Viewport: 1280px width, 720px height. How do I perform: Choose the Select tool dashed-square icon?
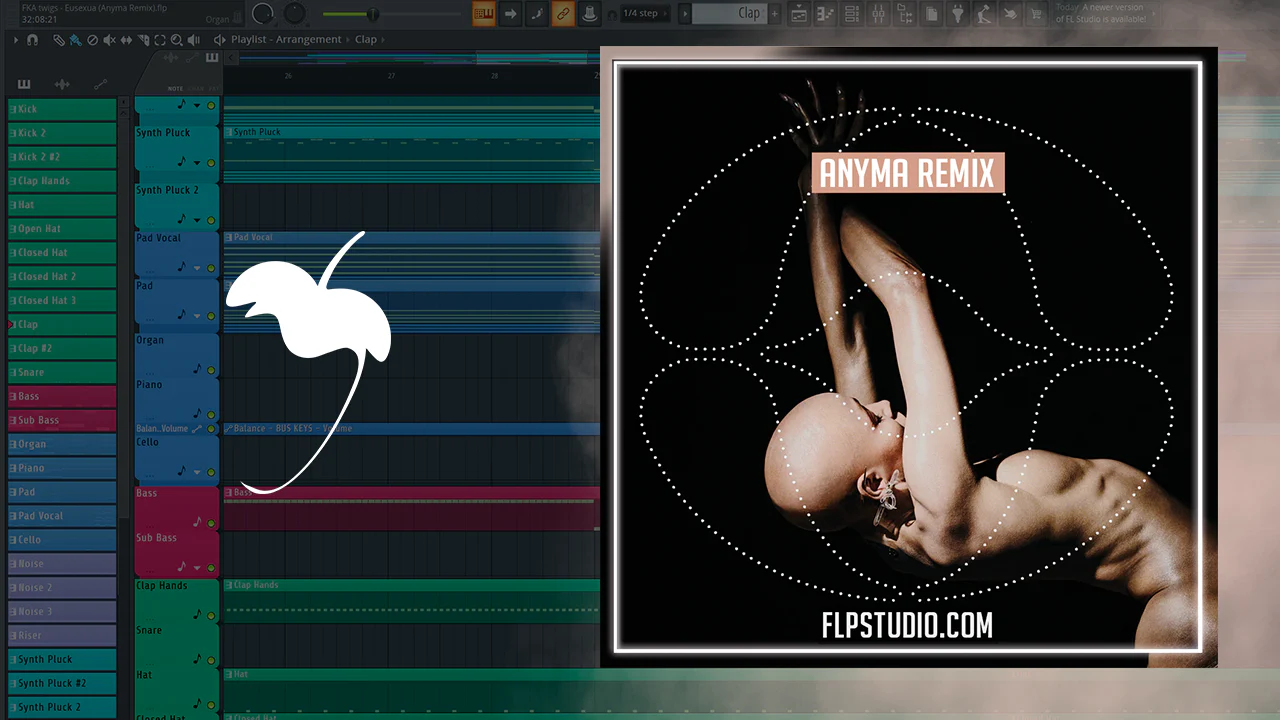click(160, 40)
